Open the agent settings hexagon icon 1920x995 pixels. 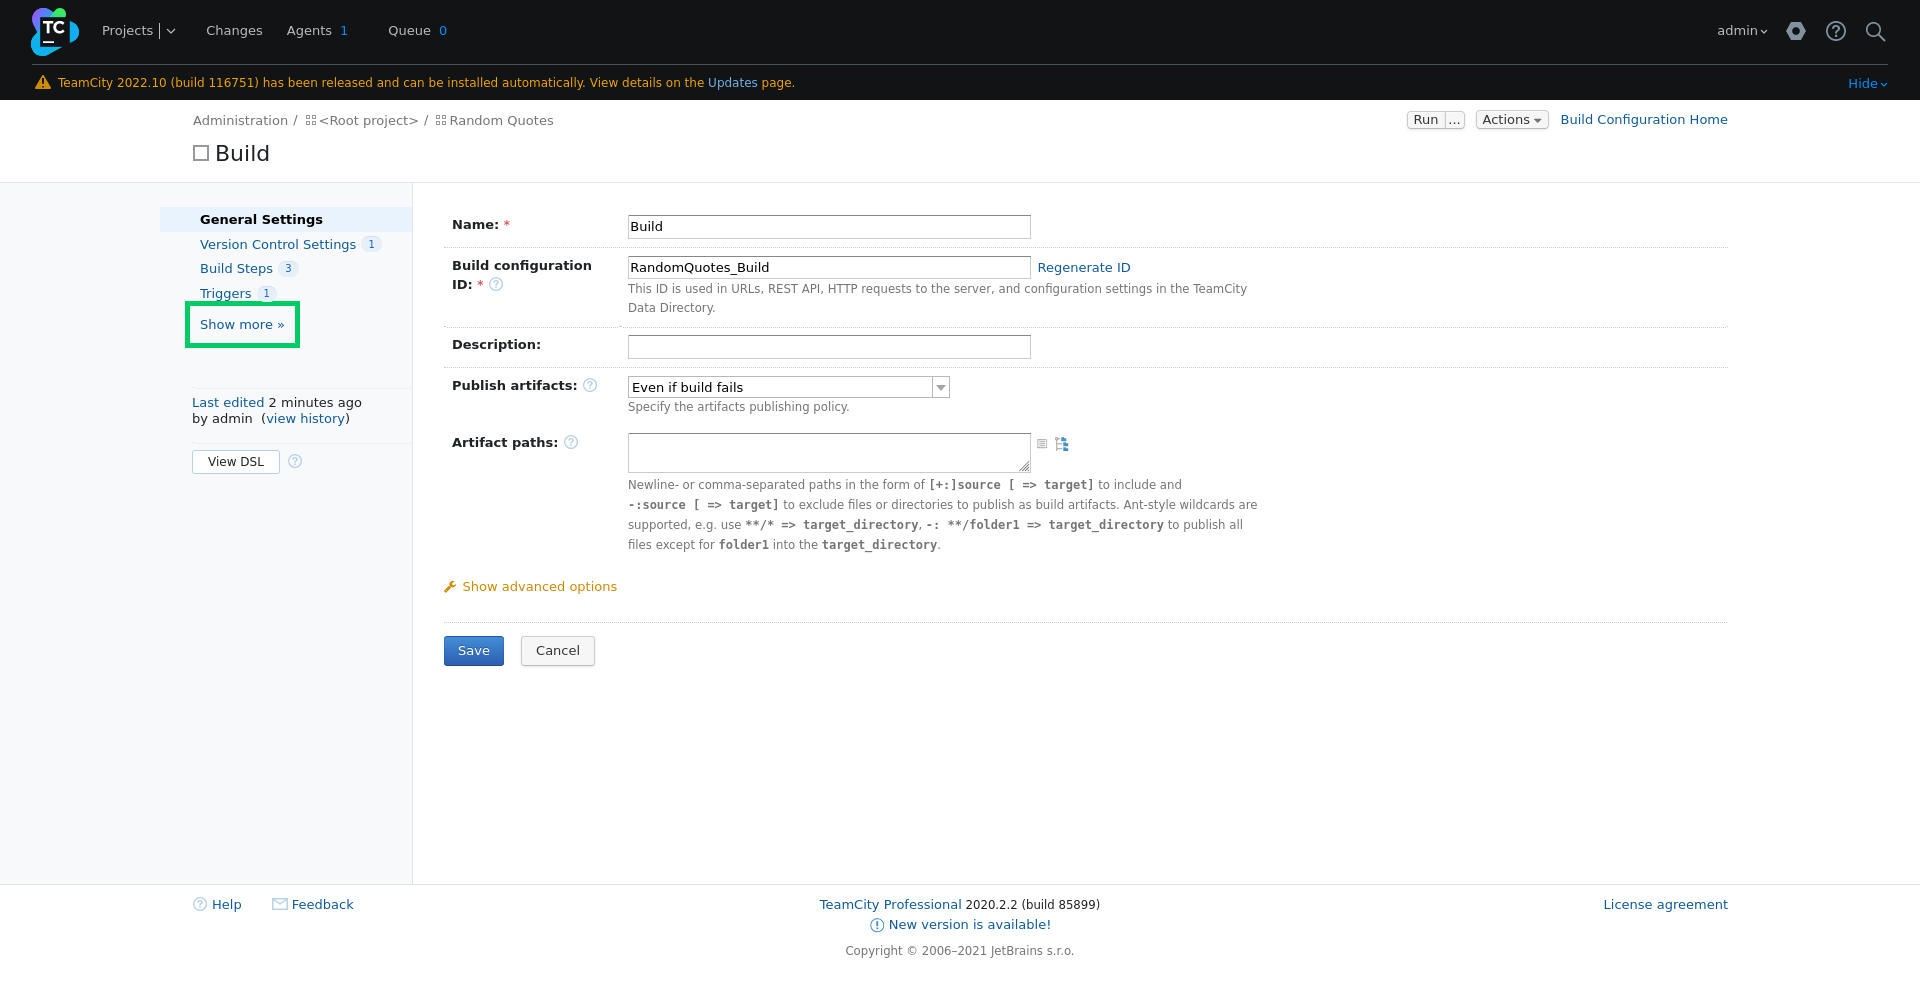[x=1796, y=31]
